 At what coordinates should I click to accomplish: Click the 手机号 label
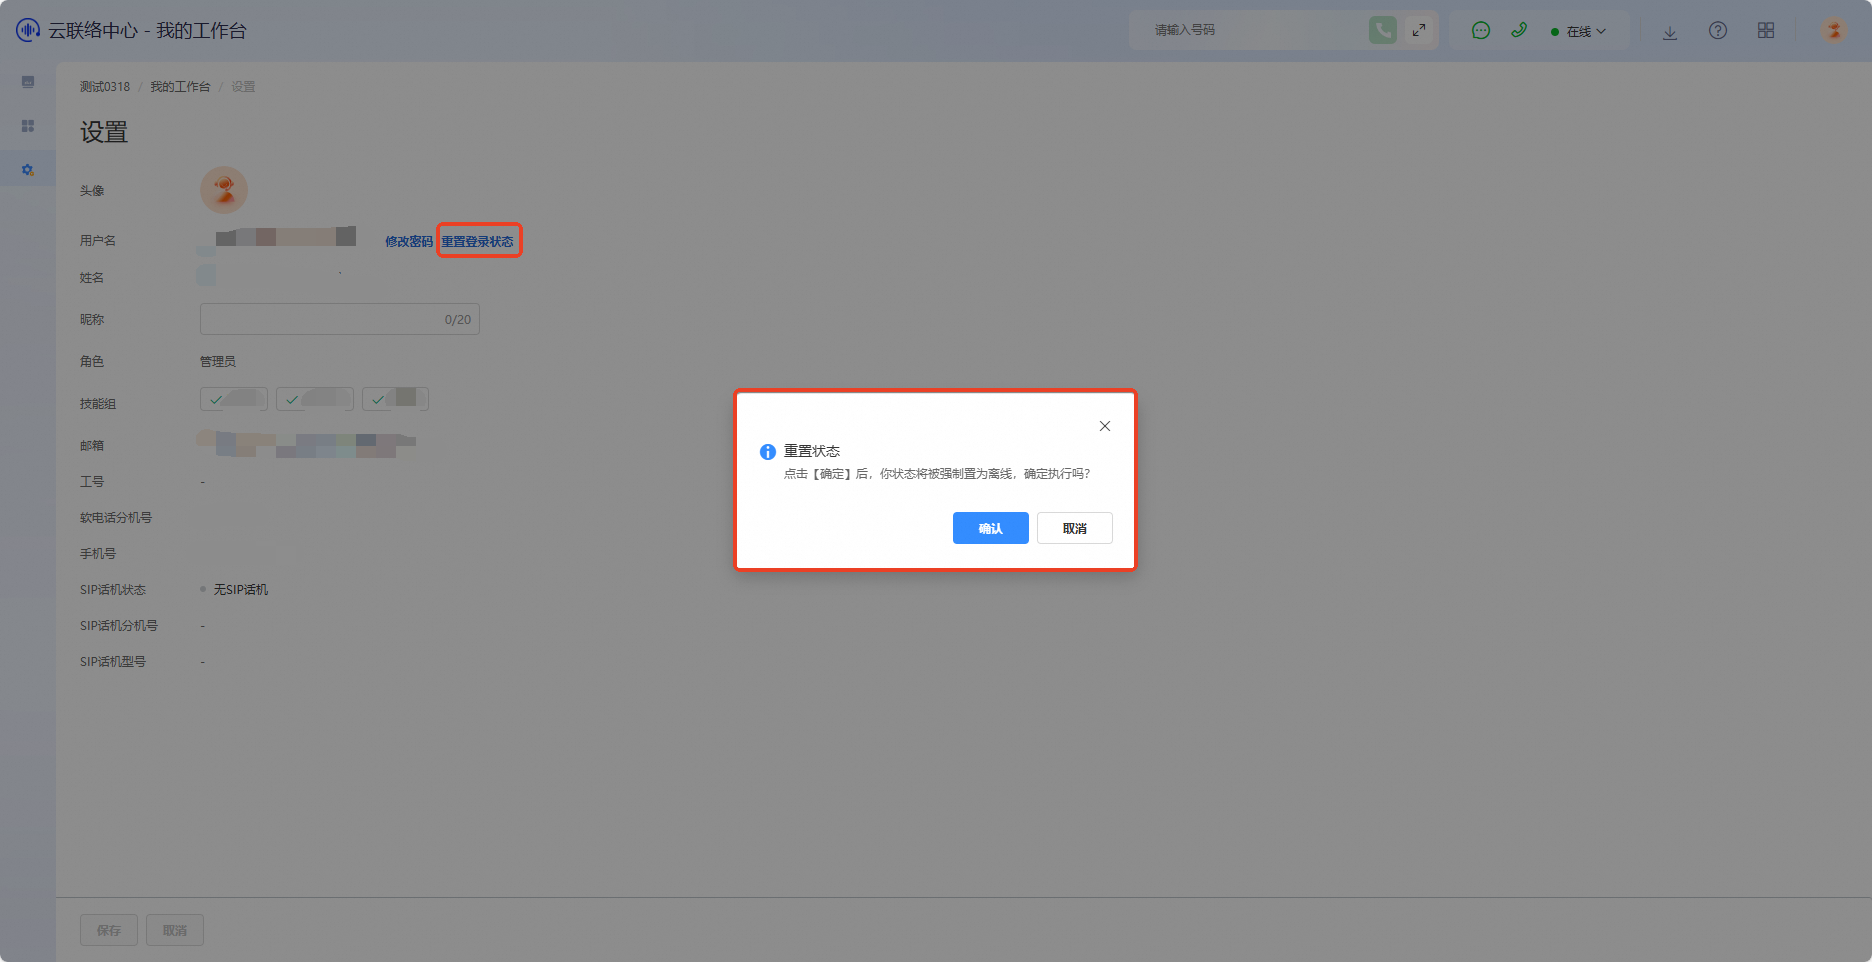[x=98, y=554]
